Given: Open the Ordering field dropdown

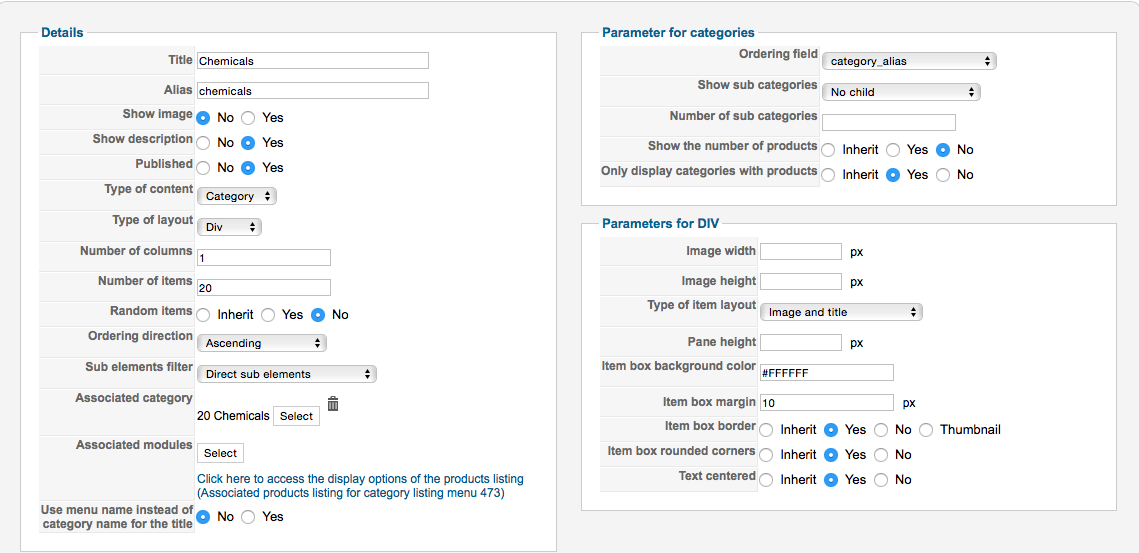Looking at the screenshot, I should [909, 61].
